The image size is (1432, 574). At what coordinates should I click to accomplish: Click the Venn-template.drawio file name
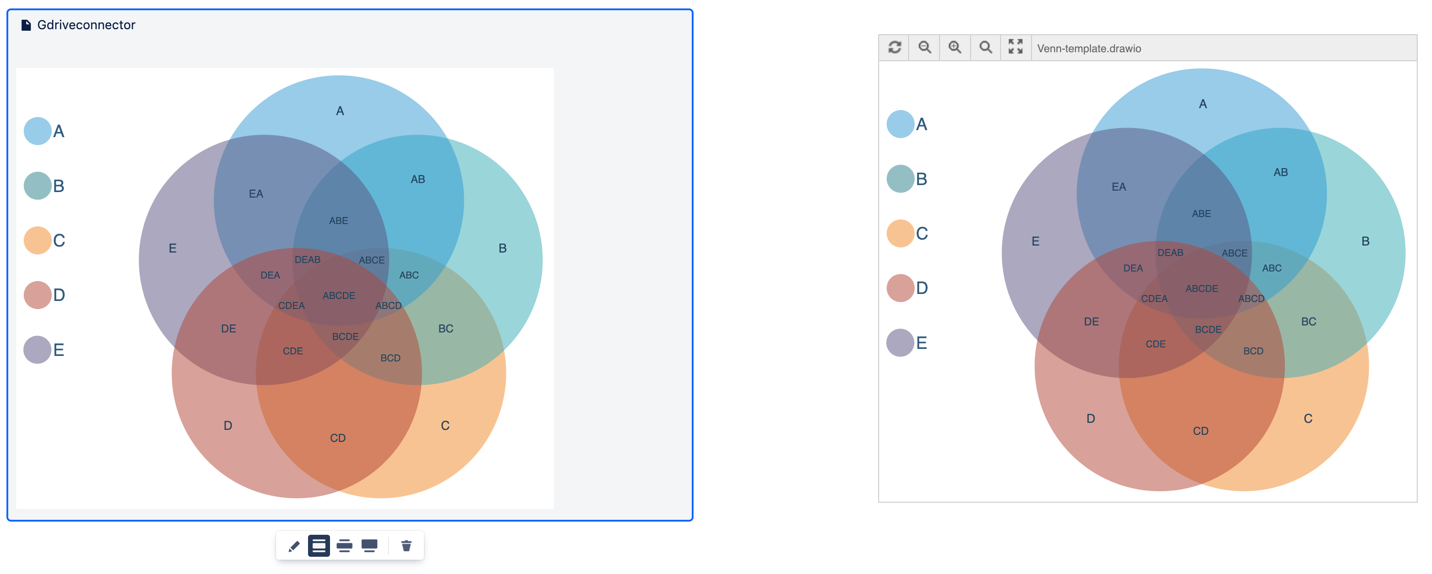1089,48
